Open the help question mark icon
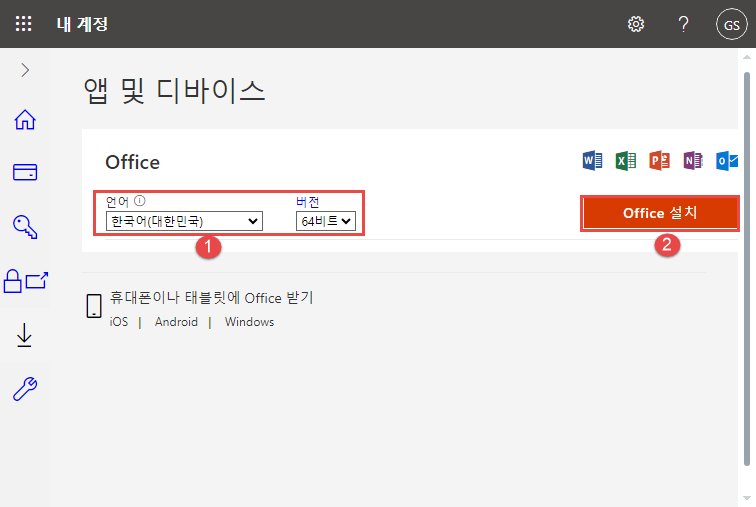 [683, 24]
